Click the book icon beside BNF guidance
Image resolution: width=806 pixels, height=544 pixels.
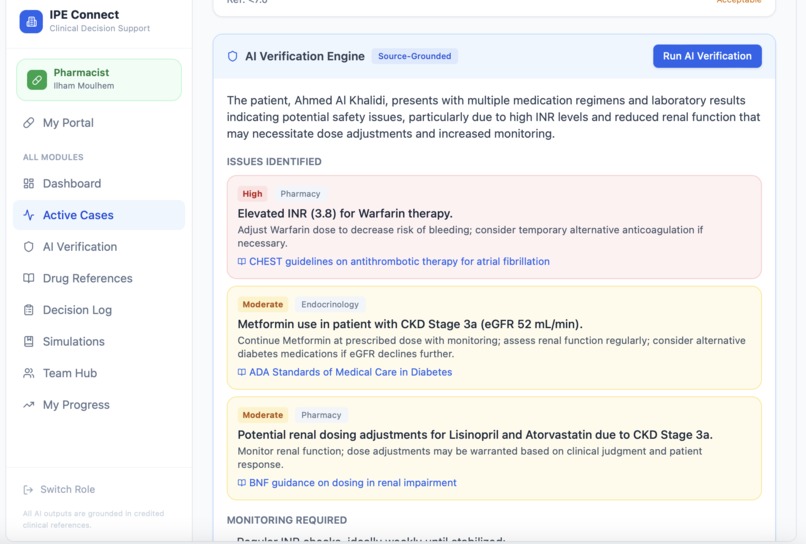(x=242, y=482)
